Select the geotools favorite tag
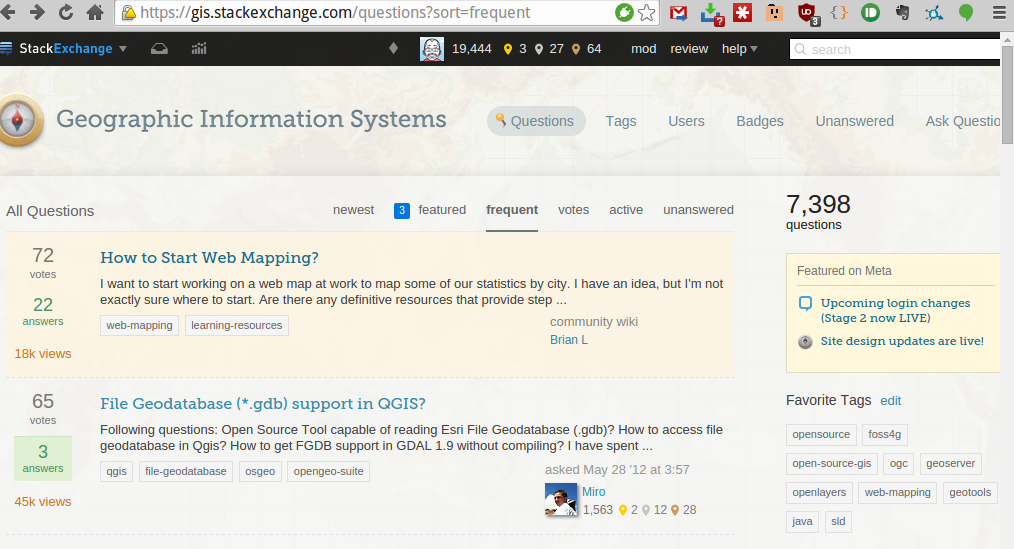 [970, 493]
